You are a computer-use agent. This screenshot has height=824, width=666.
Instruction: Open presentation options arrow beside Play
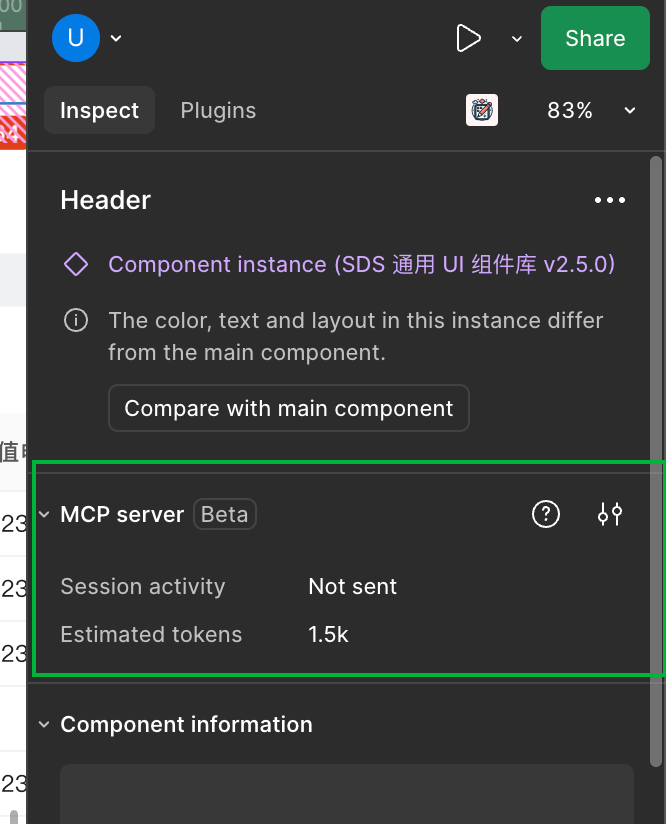click(x=517, y=38)
